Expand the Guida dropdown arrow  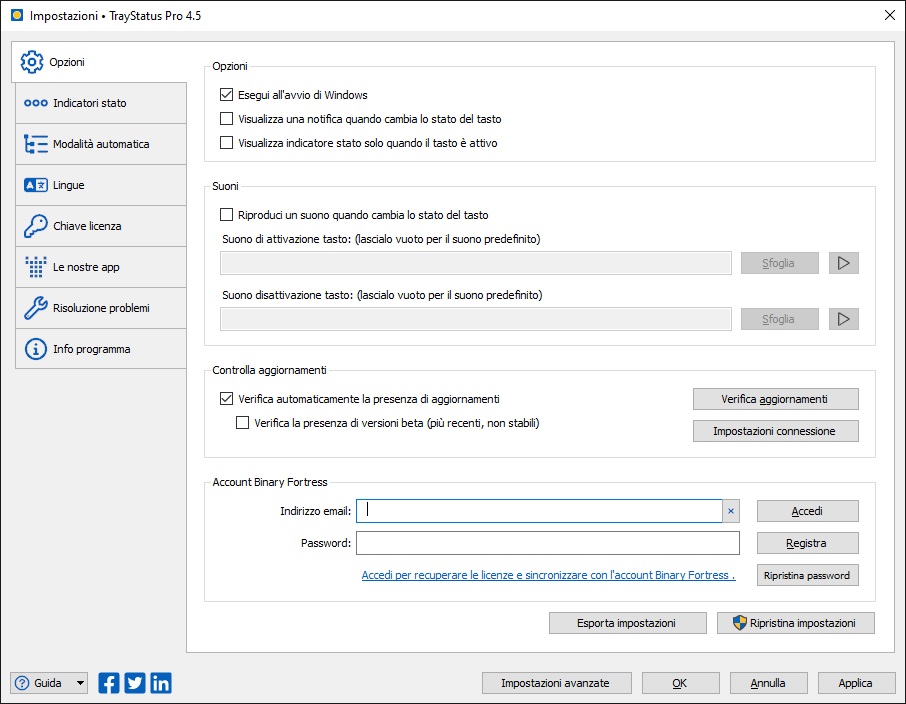point(80,683)
